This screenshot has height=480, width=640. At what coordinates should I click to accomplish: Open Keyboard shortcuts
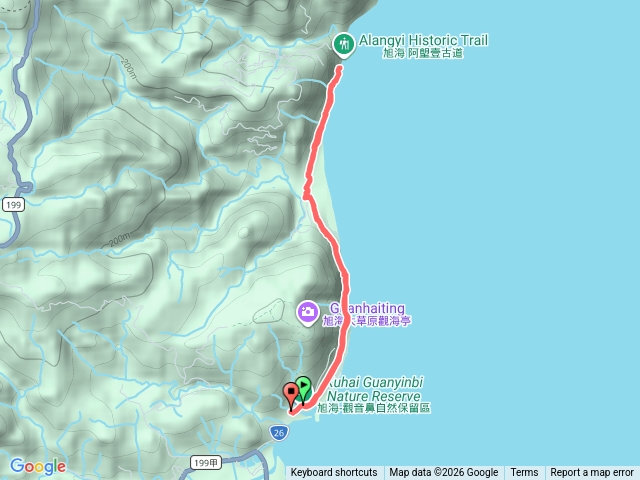[334, 472]
